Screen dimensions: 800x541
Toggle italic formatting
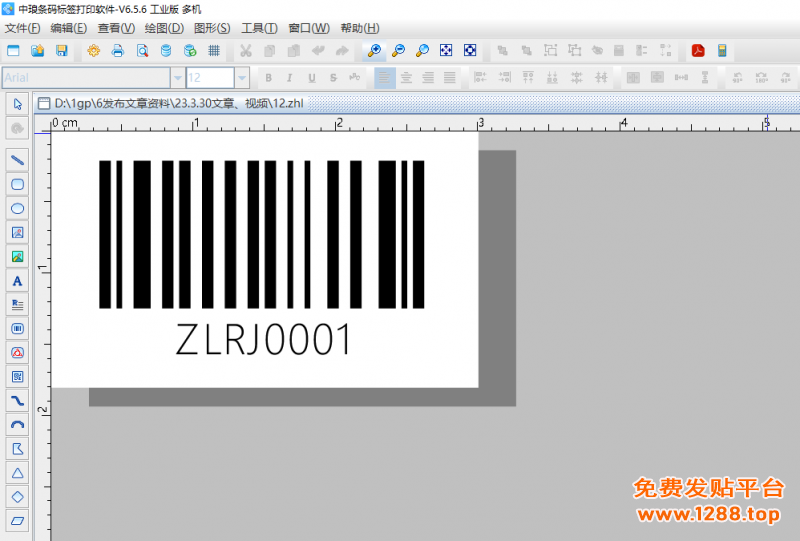289,78
